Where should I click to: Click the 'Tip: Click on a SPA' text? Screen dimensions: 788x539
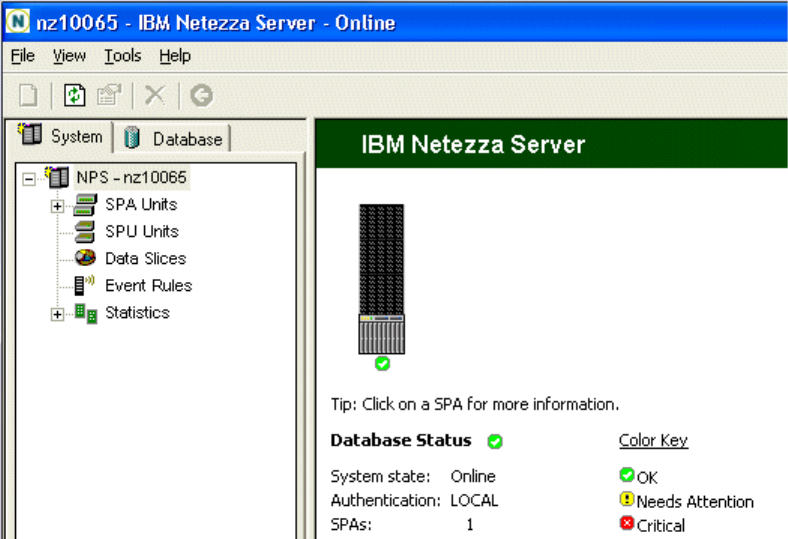point(475,404)
